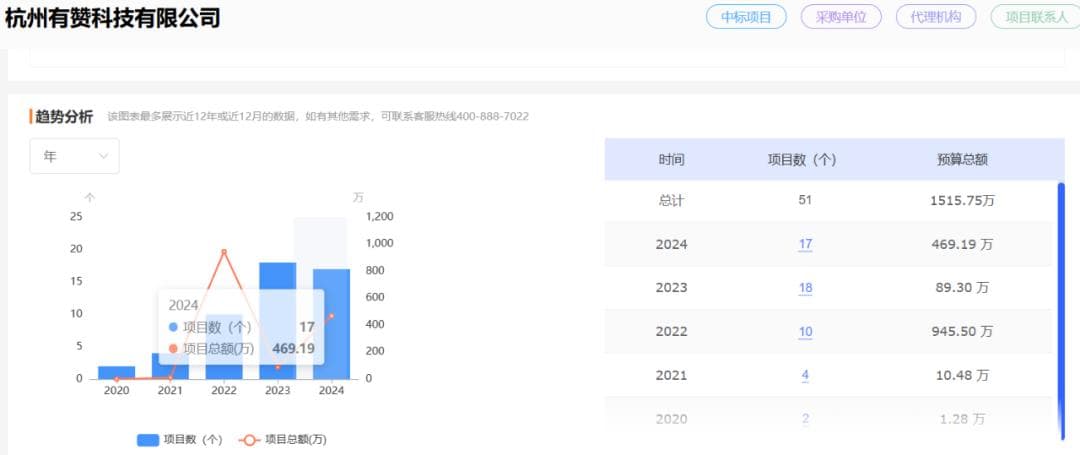
Task: Expand the 年 period dropdown
Action: [74, 156]
